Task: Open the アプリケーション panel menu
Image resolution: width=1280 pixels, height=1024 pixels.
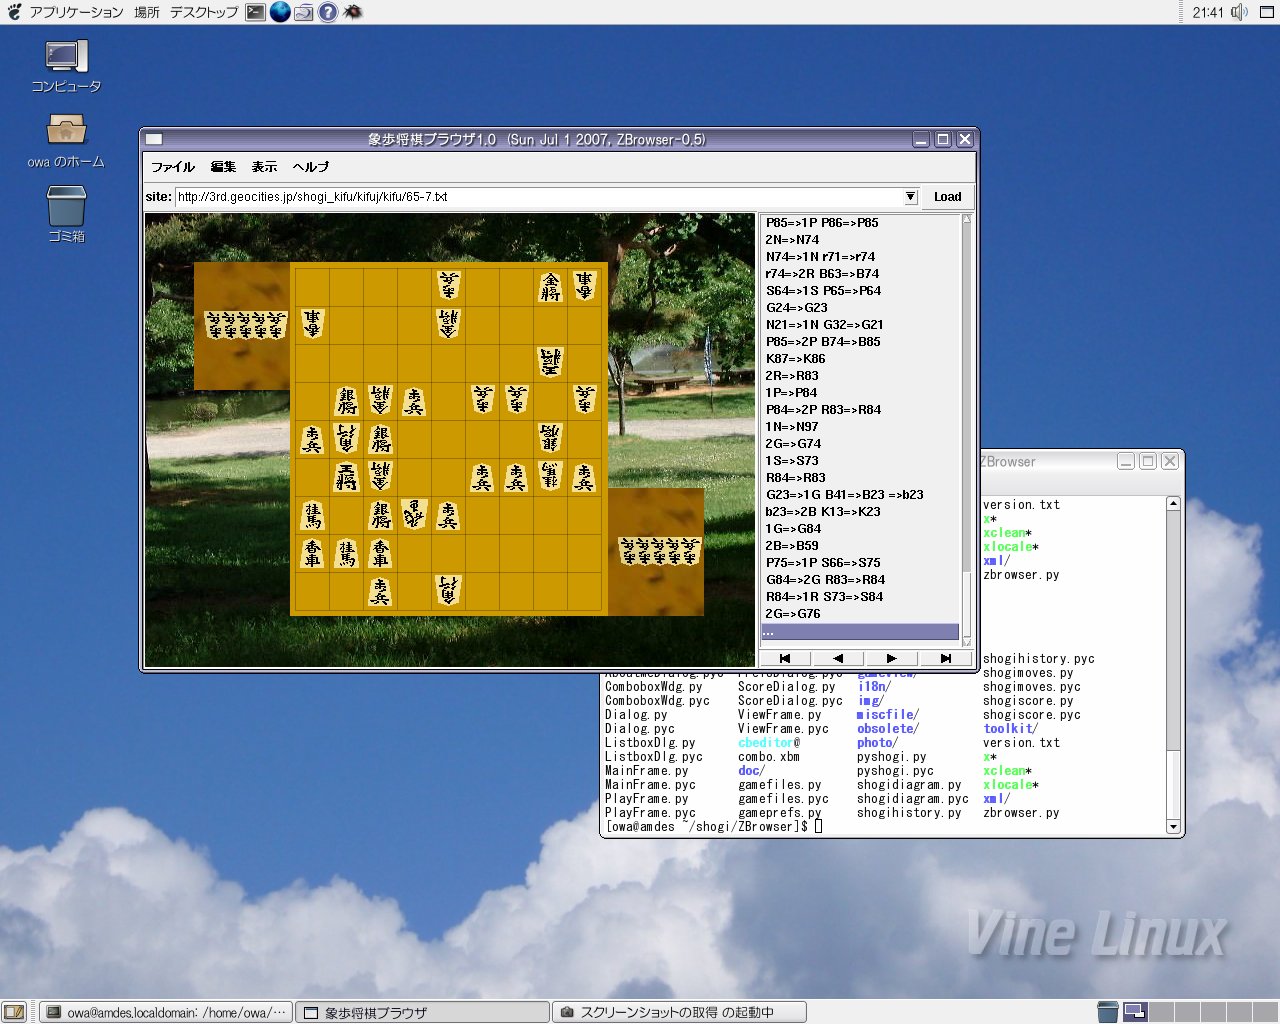Action: pyautogui.click(x=75, y=12)
